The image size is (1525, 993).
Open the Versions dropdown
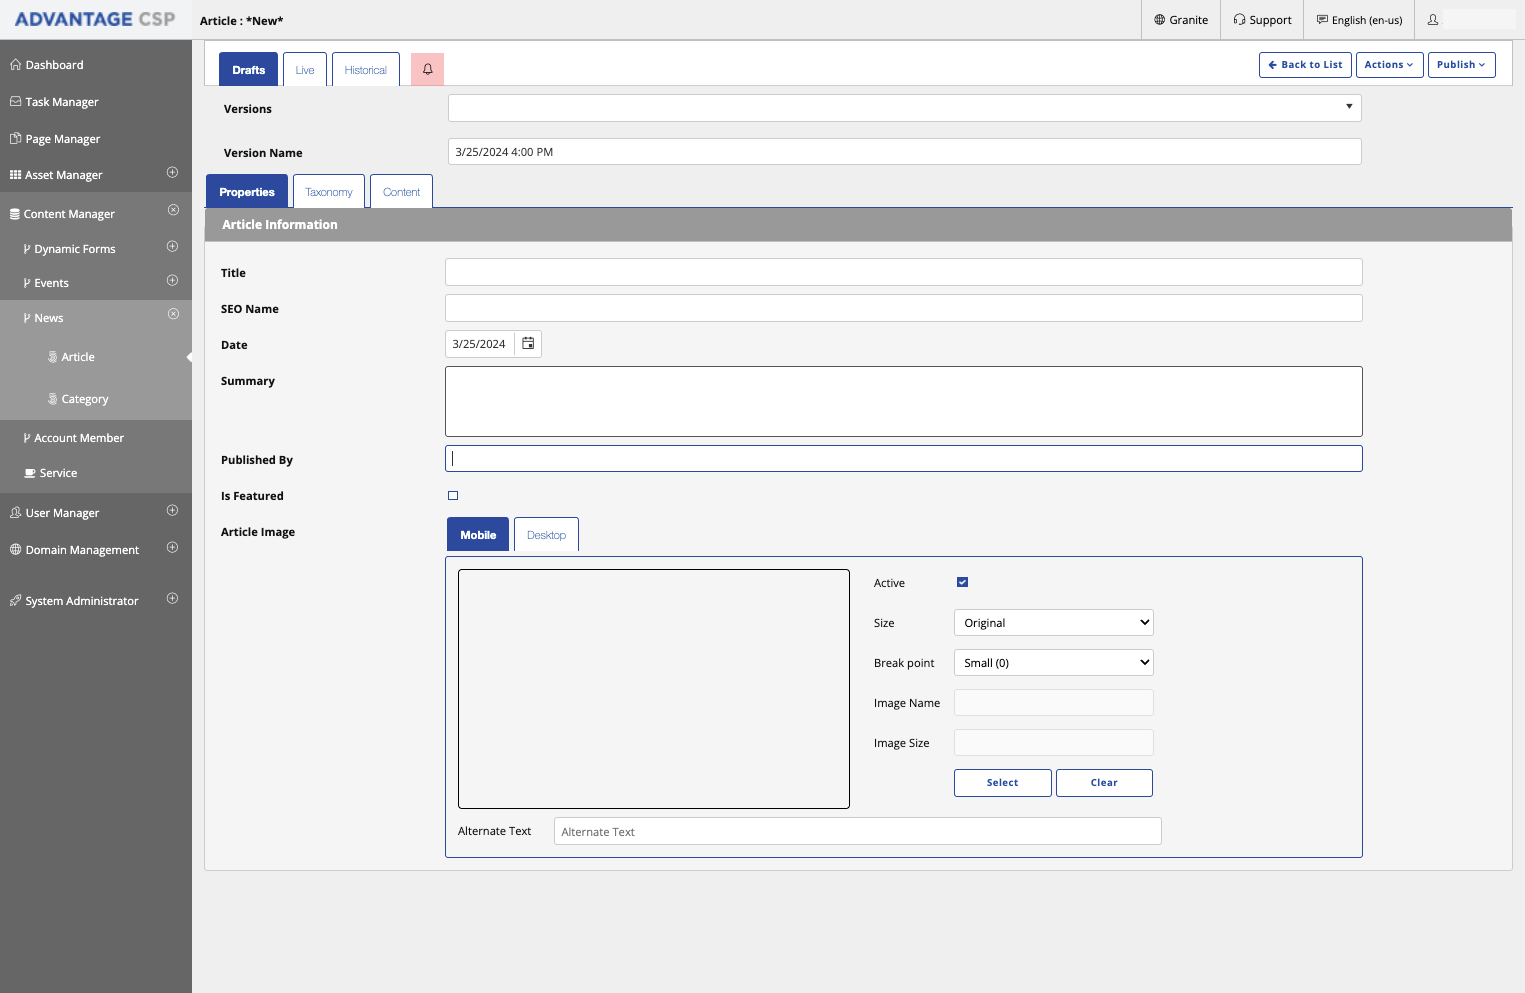point(904,108)
